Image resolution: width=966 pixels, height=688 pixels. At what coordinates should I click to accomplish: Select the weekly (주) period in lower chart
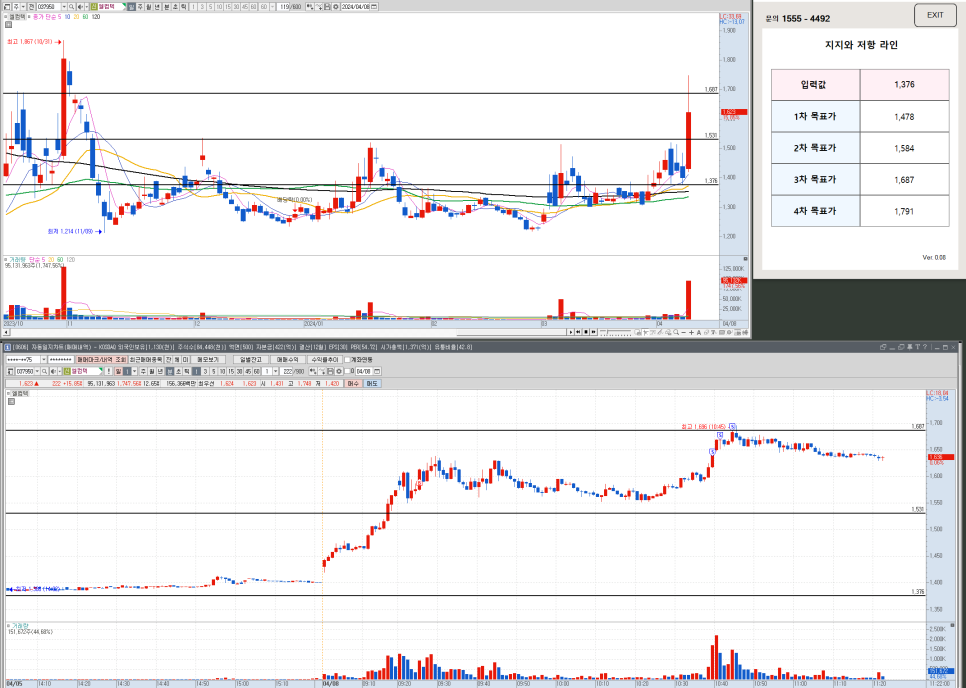144,371
